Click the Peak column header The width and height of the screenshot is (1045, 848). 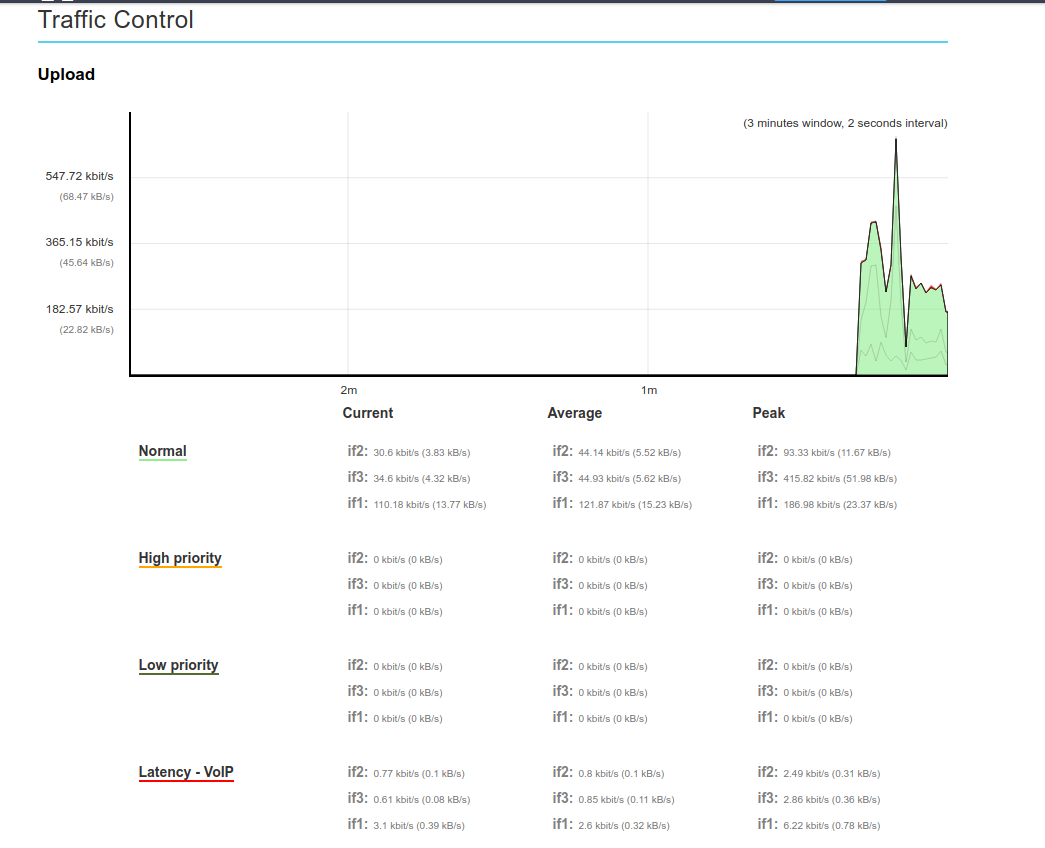click(768, 413)
